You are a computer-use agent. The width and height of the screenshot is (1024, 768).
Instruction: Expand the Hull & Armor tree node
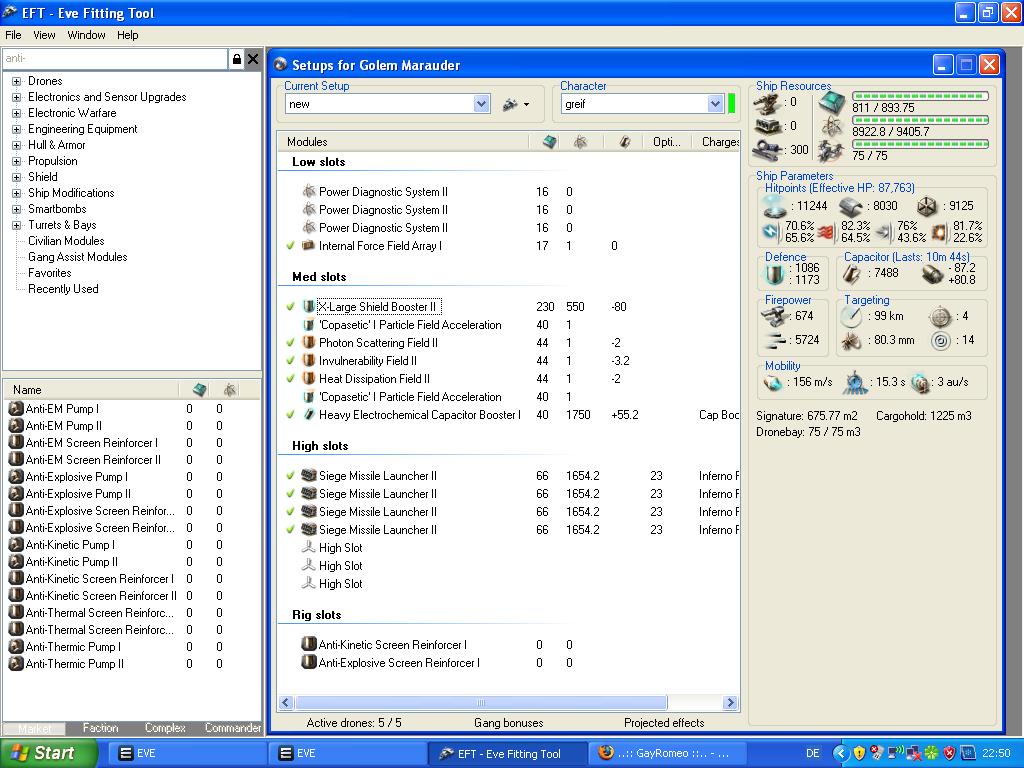point(16,146)
